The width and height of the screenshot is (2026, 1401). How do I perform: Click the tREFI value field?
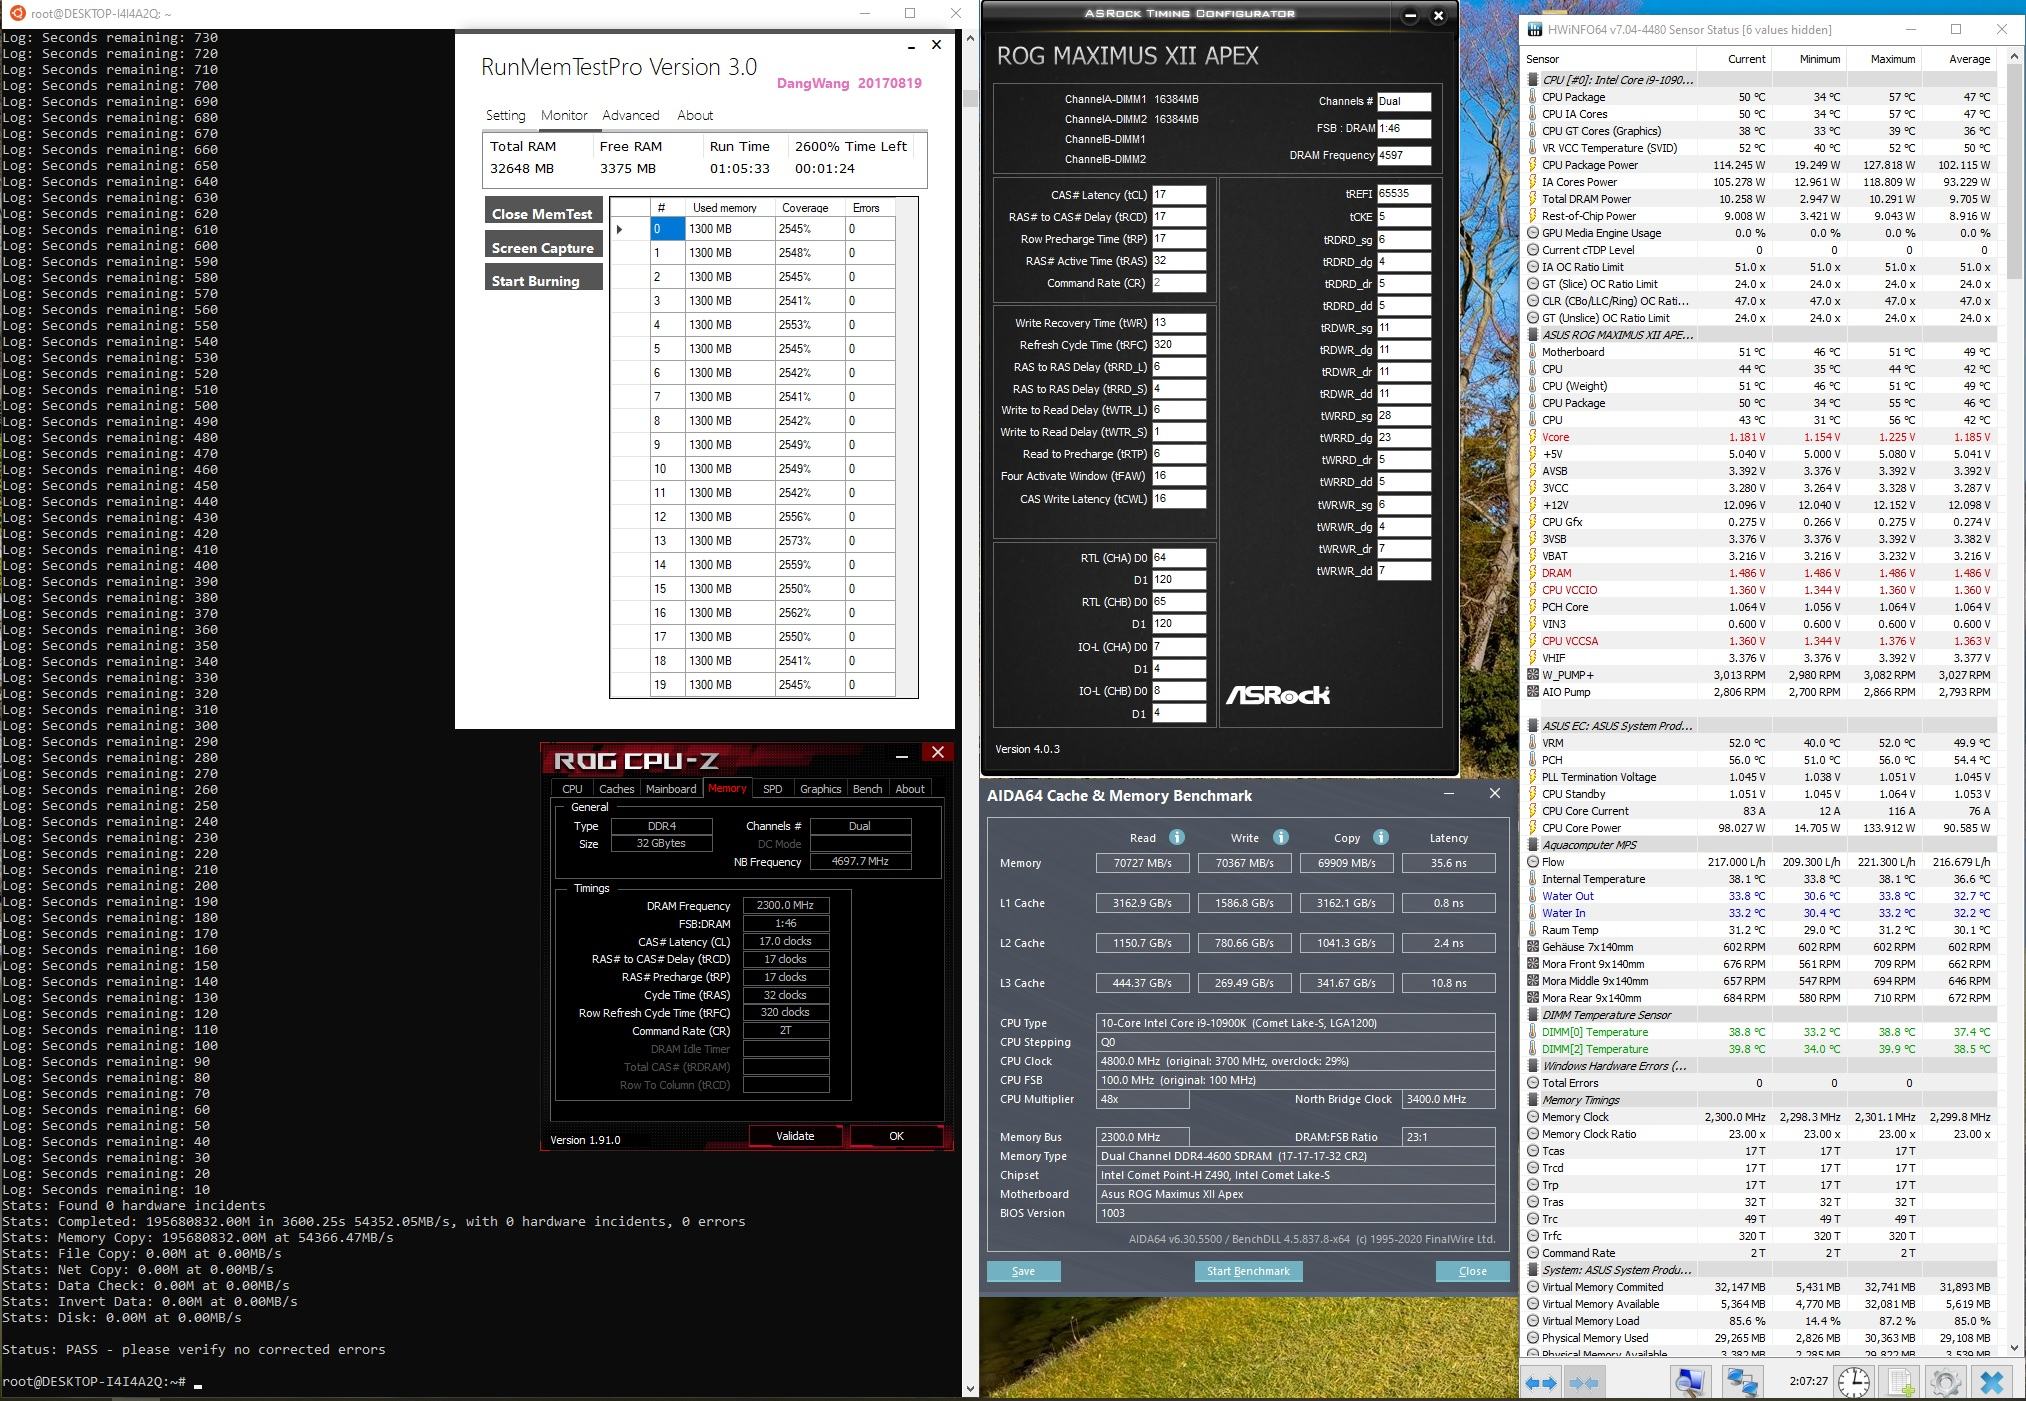coord(1403,194)
